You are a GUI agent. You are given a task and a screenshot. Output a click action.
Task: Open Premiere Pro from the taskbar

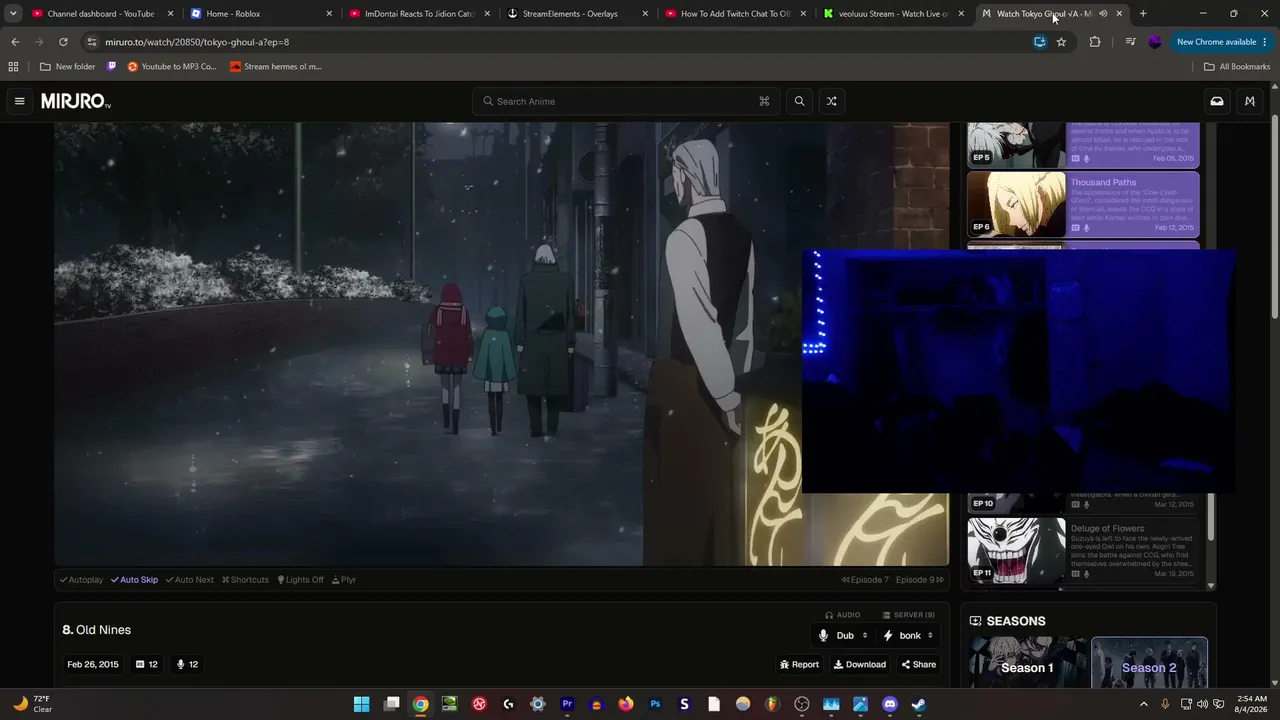click(567, 704)
